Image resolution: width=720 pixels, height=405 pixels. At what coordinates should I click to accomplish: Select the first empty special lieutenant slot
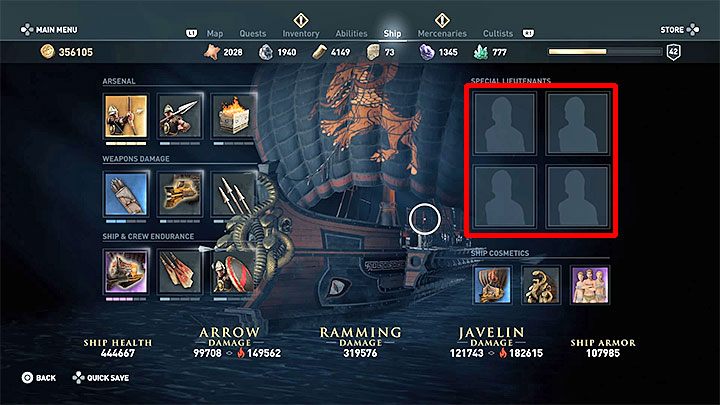[504, 123]
